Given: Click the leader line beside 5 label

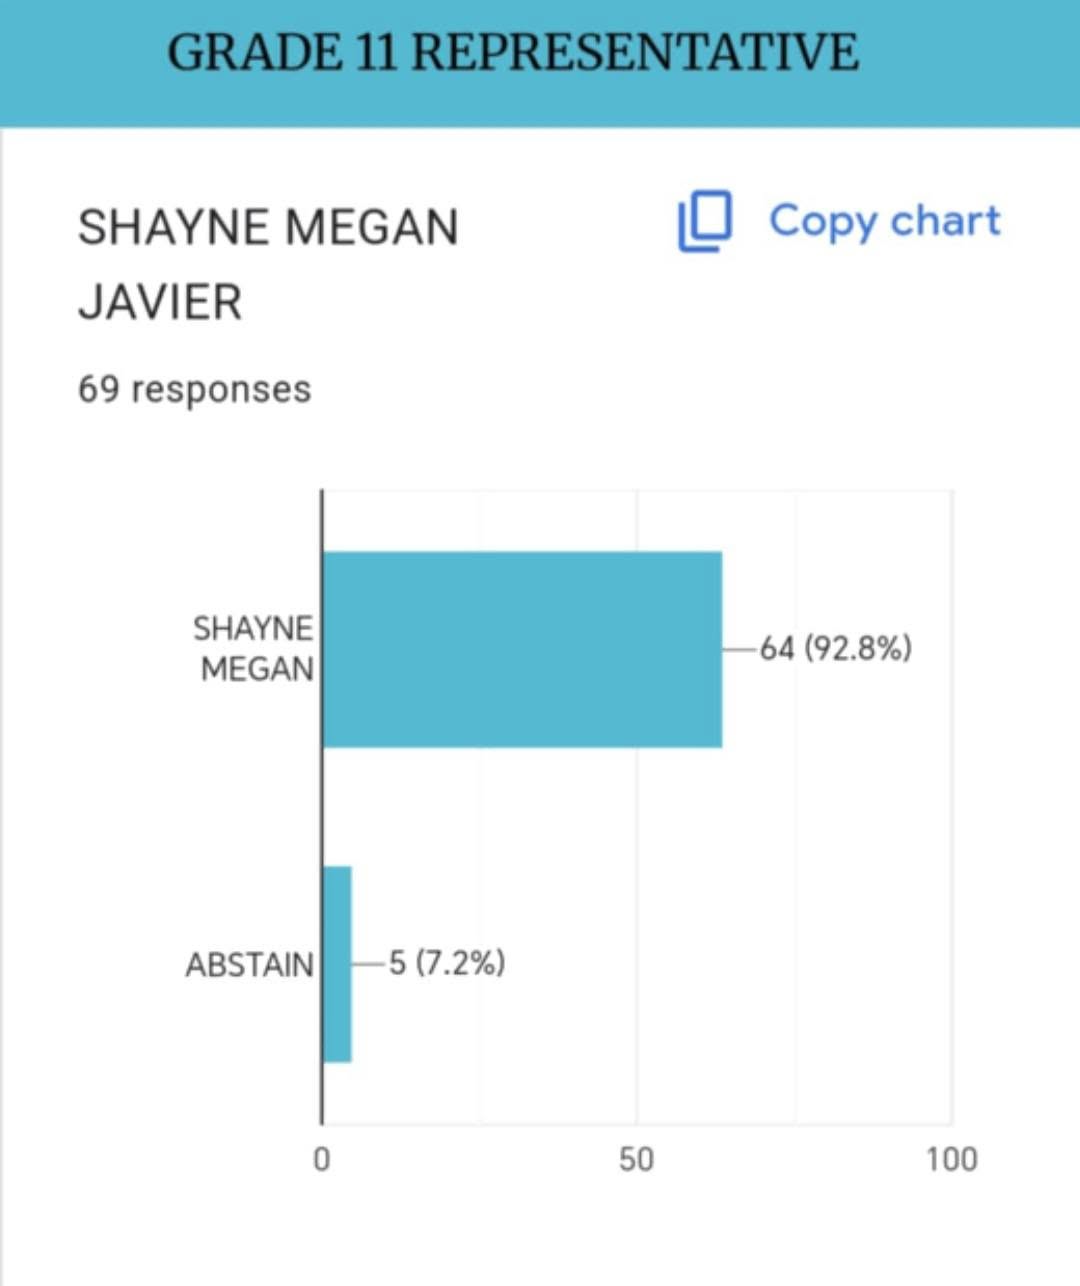Looking at the screenshot, I should (368, 964).
